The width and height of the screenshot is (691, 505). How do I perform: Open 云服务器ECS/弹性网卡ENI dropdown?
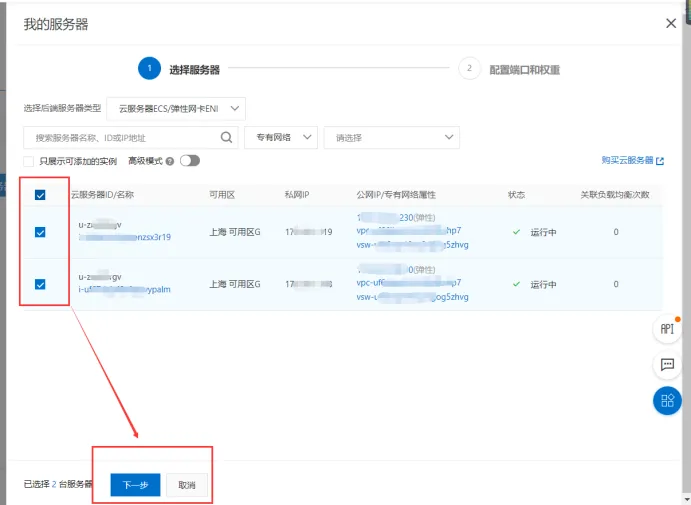tap(176, 109)
